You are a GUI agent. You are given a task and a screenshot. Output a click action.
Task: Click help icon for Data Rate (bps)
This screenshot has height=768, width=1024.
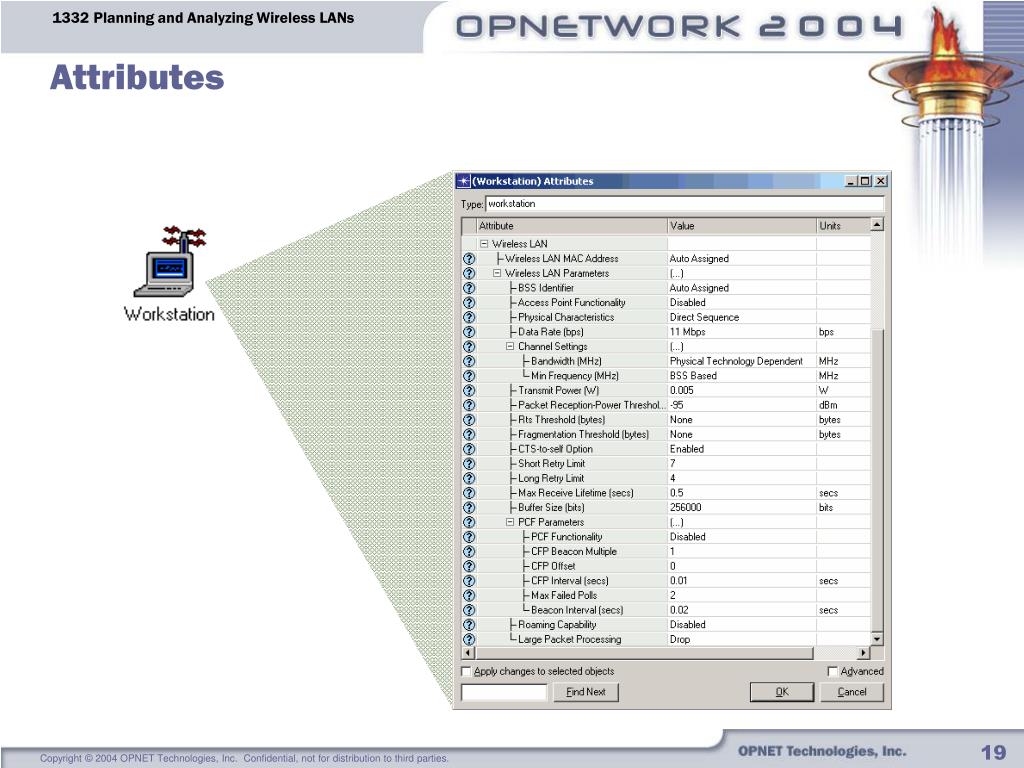pyautogui.click(x=469, y=332)
